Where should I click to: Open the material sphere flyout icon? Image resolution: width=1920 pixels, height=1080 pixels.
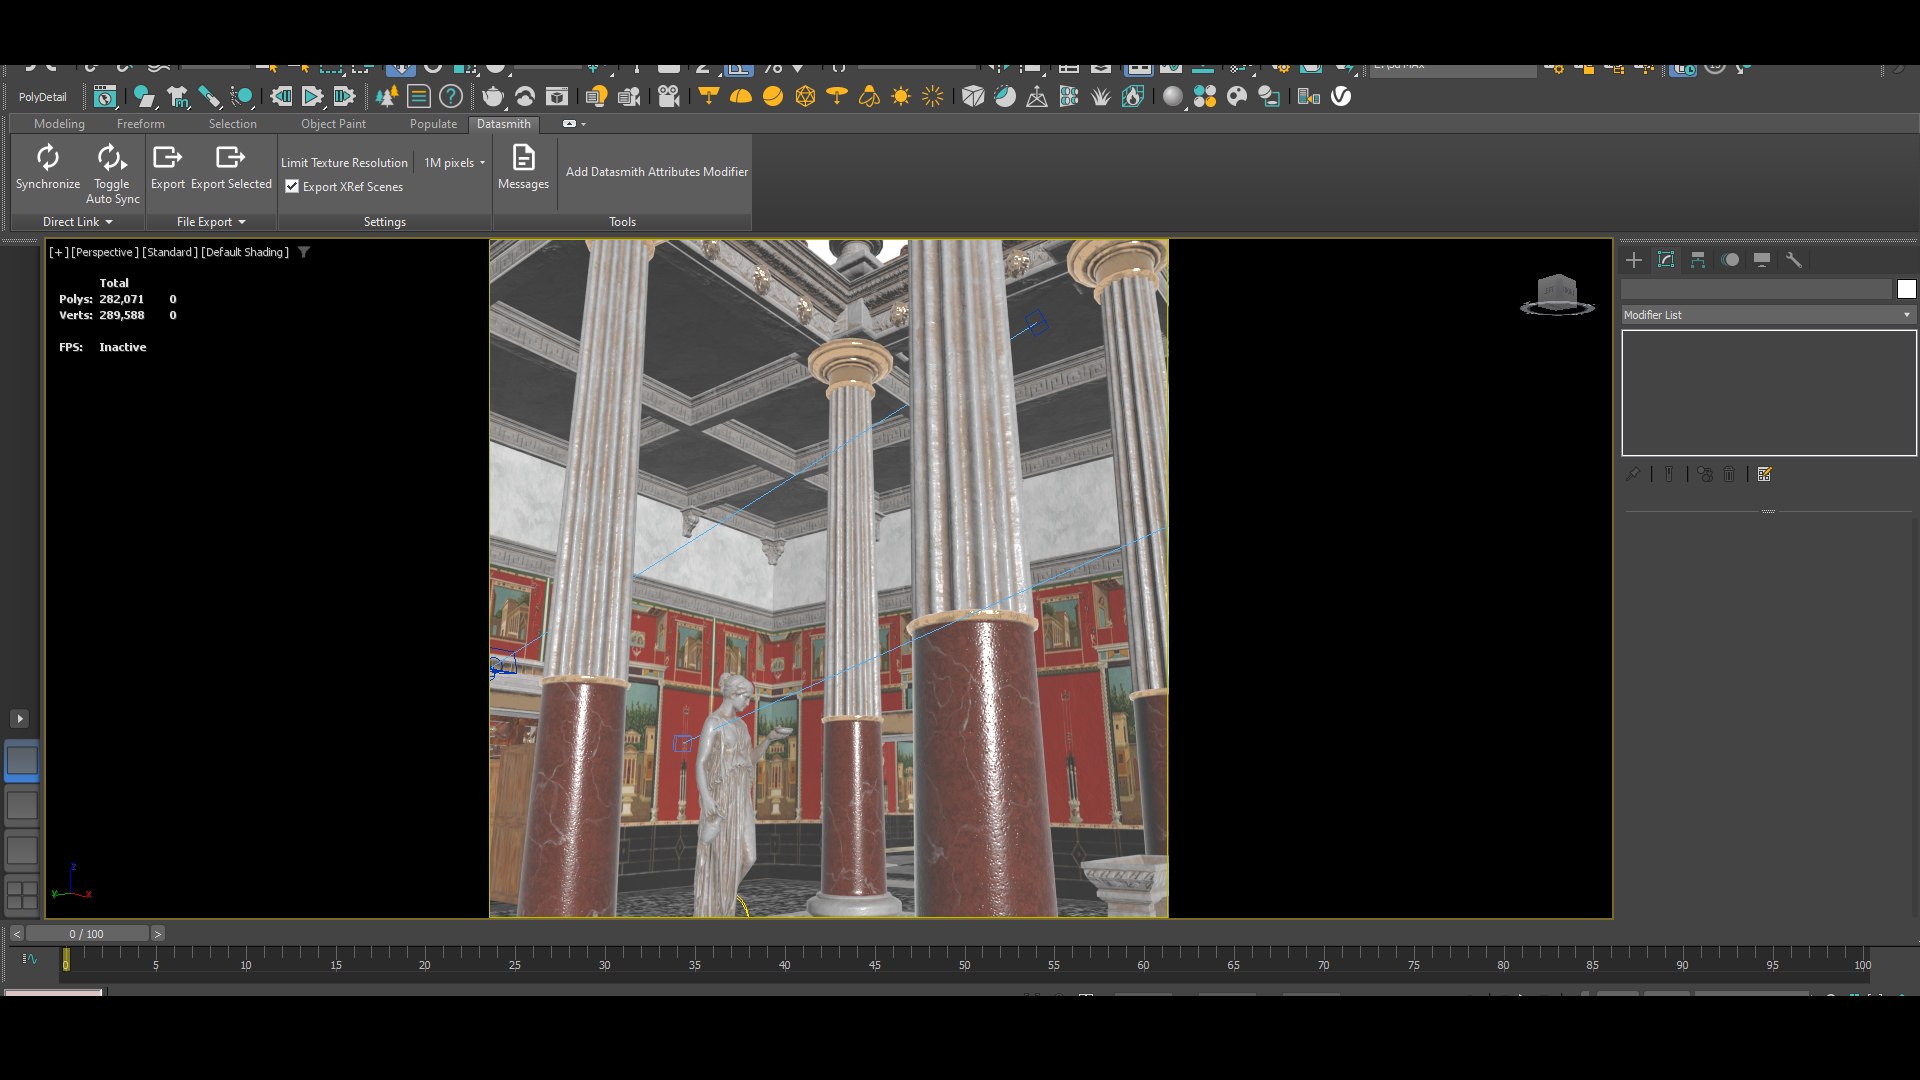point(1173,96)
